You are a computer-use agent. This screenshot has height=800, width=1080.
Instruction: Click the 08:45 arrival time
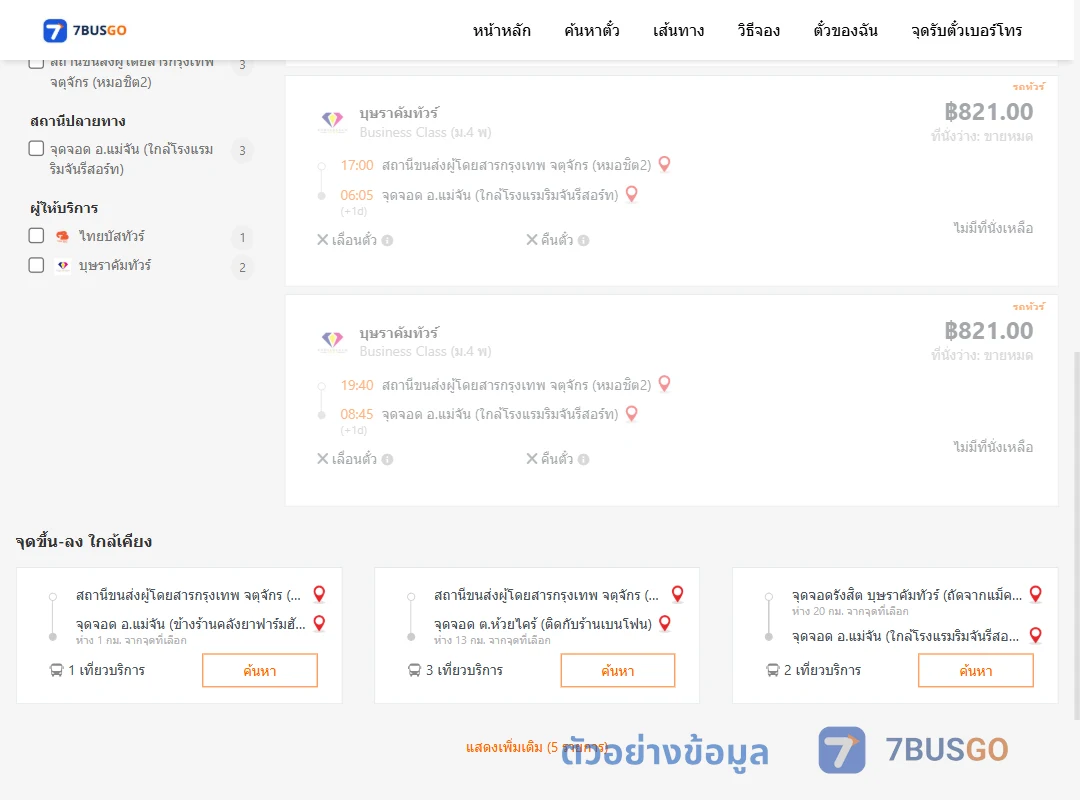click(357, 414)
